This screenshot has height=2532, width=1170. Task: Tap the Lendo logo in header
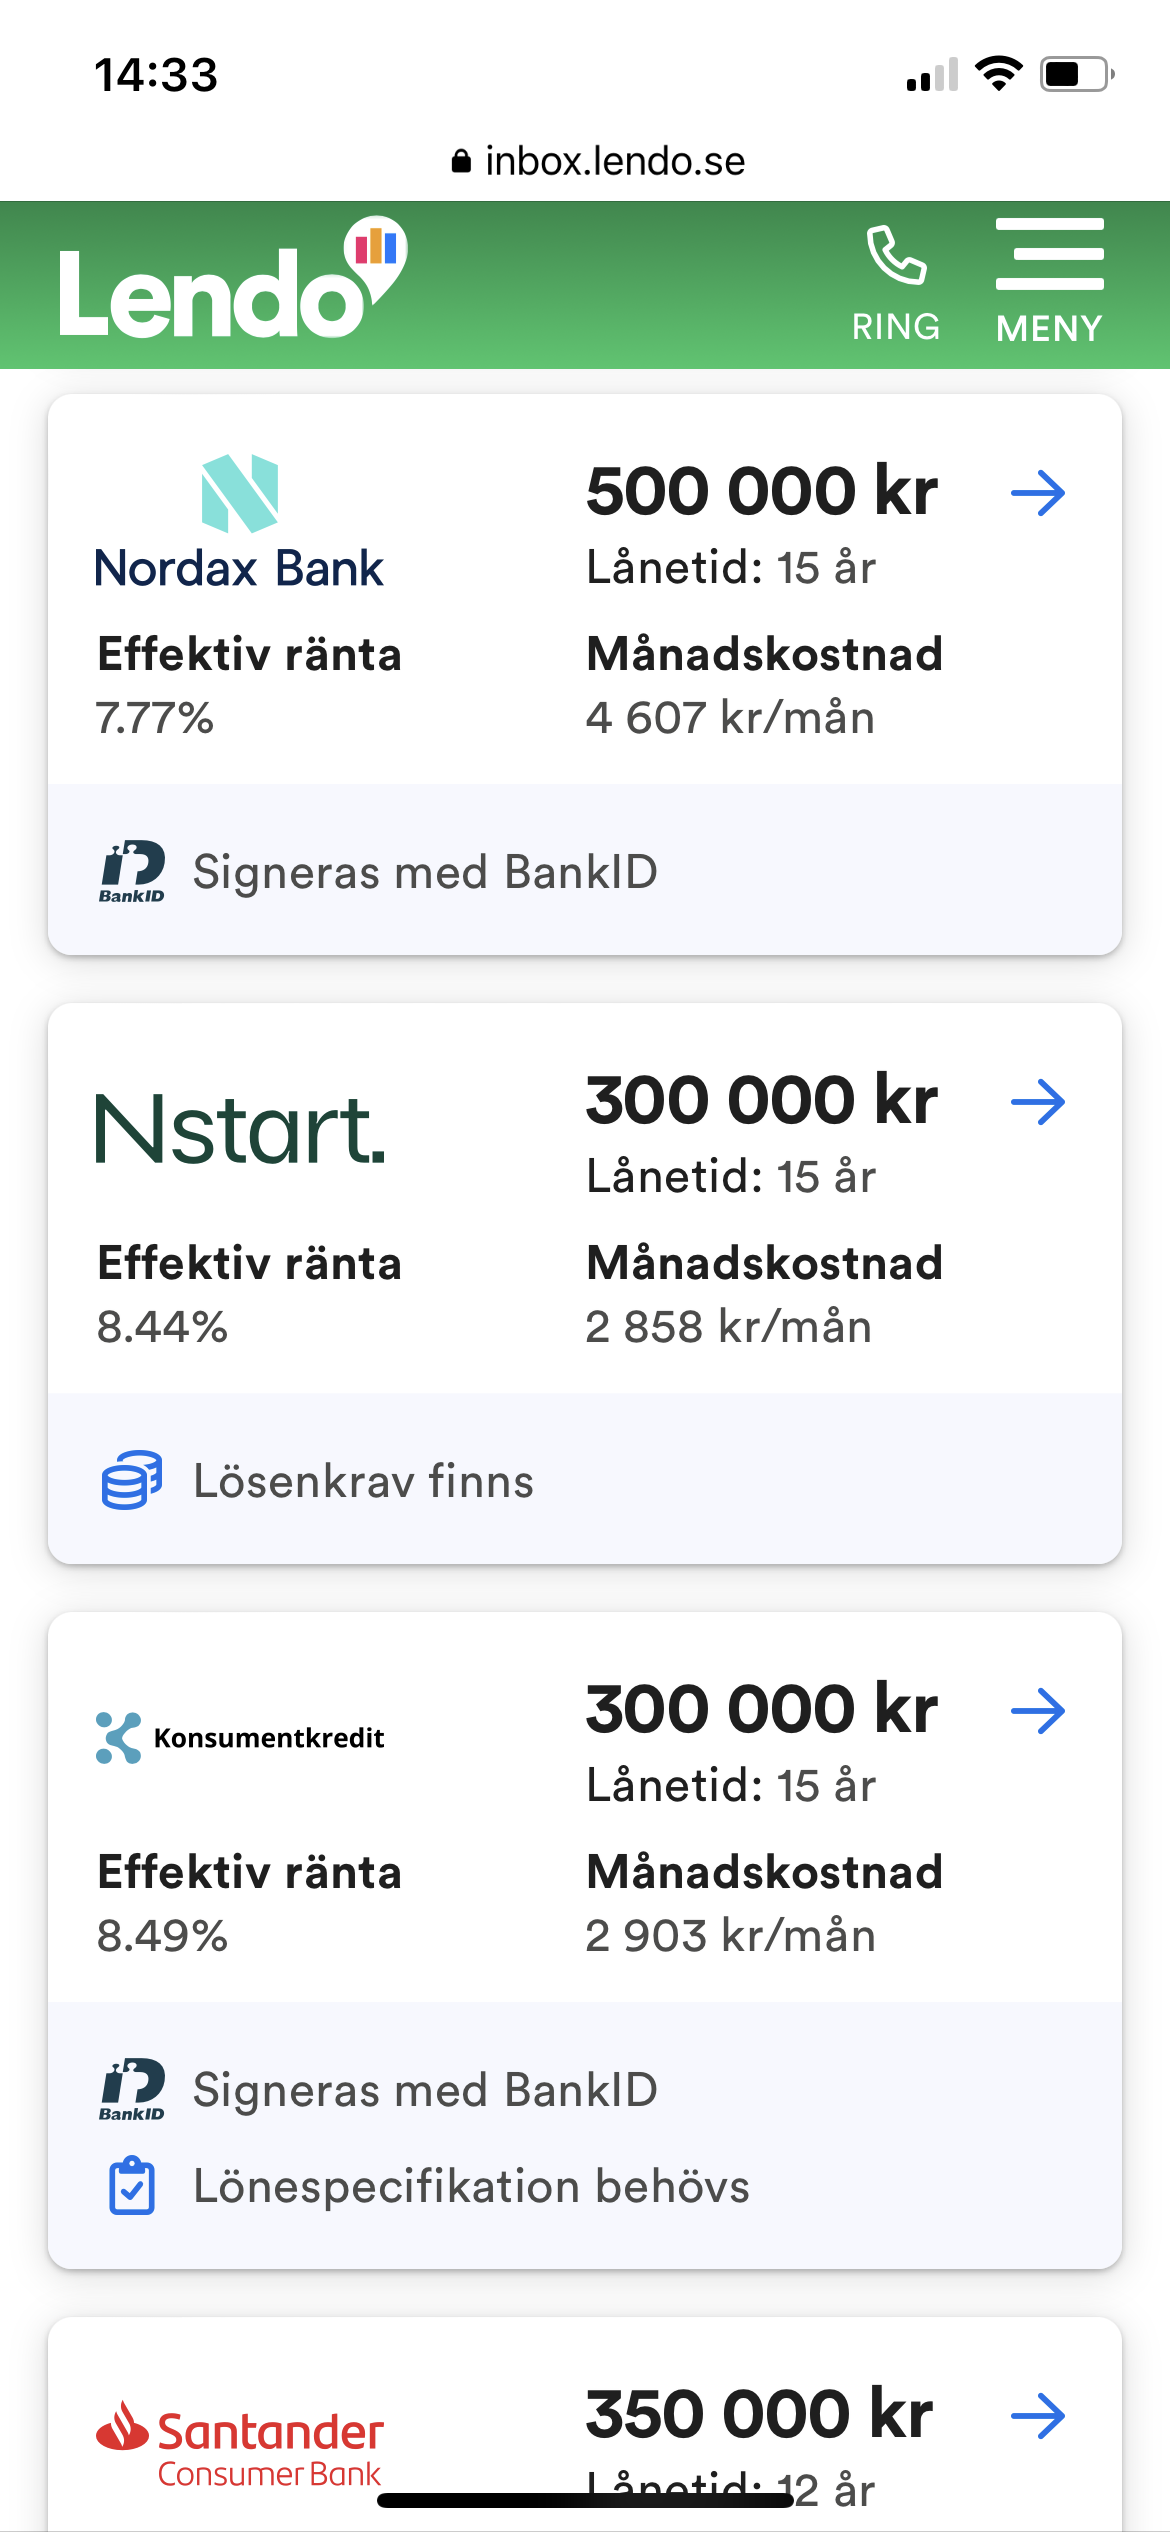tap(232, 283)
